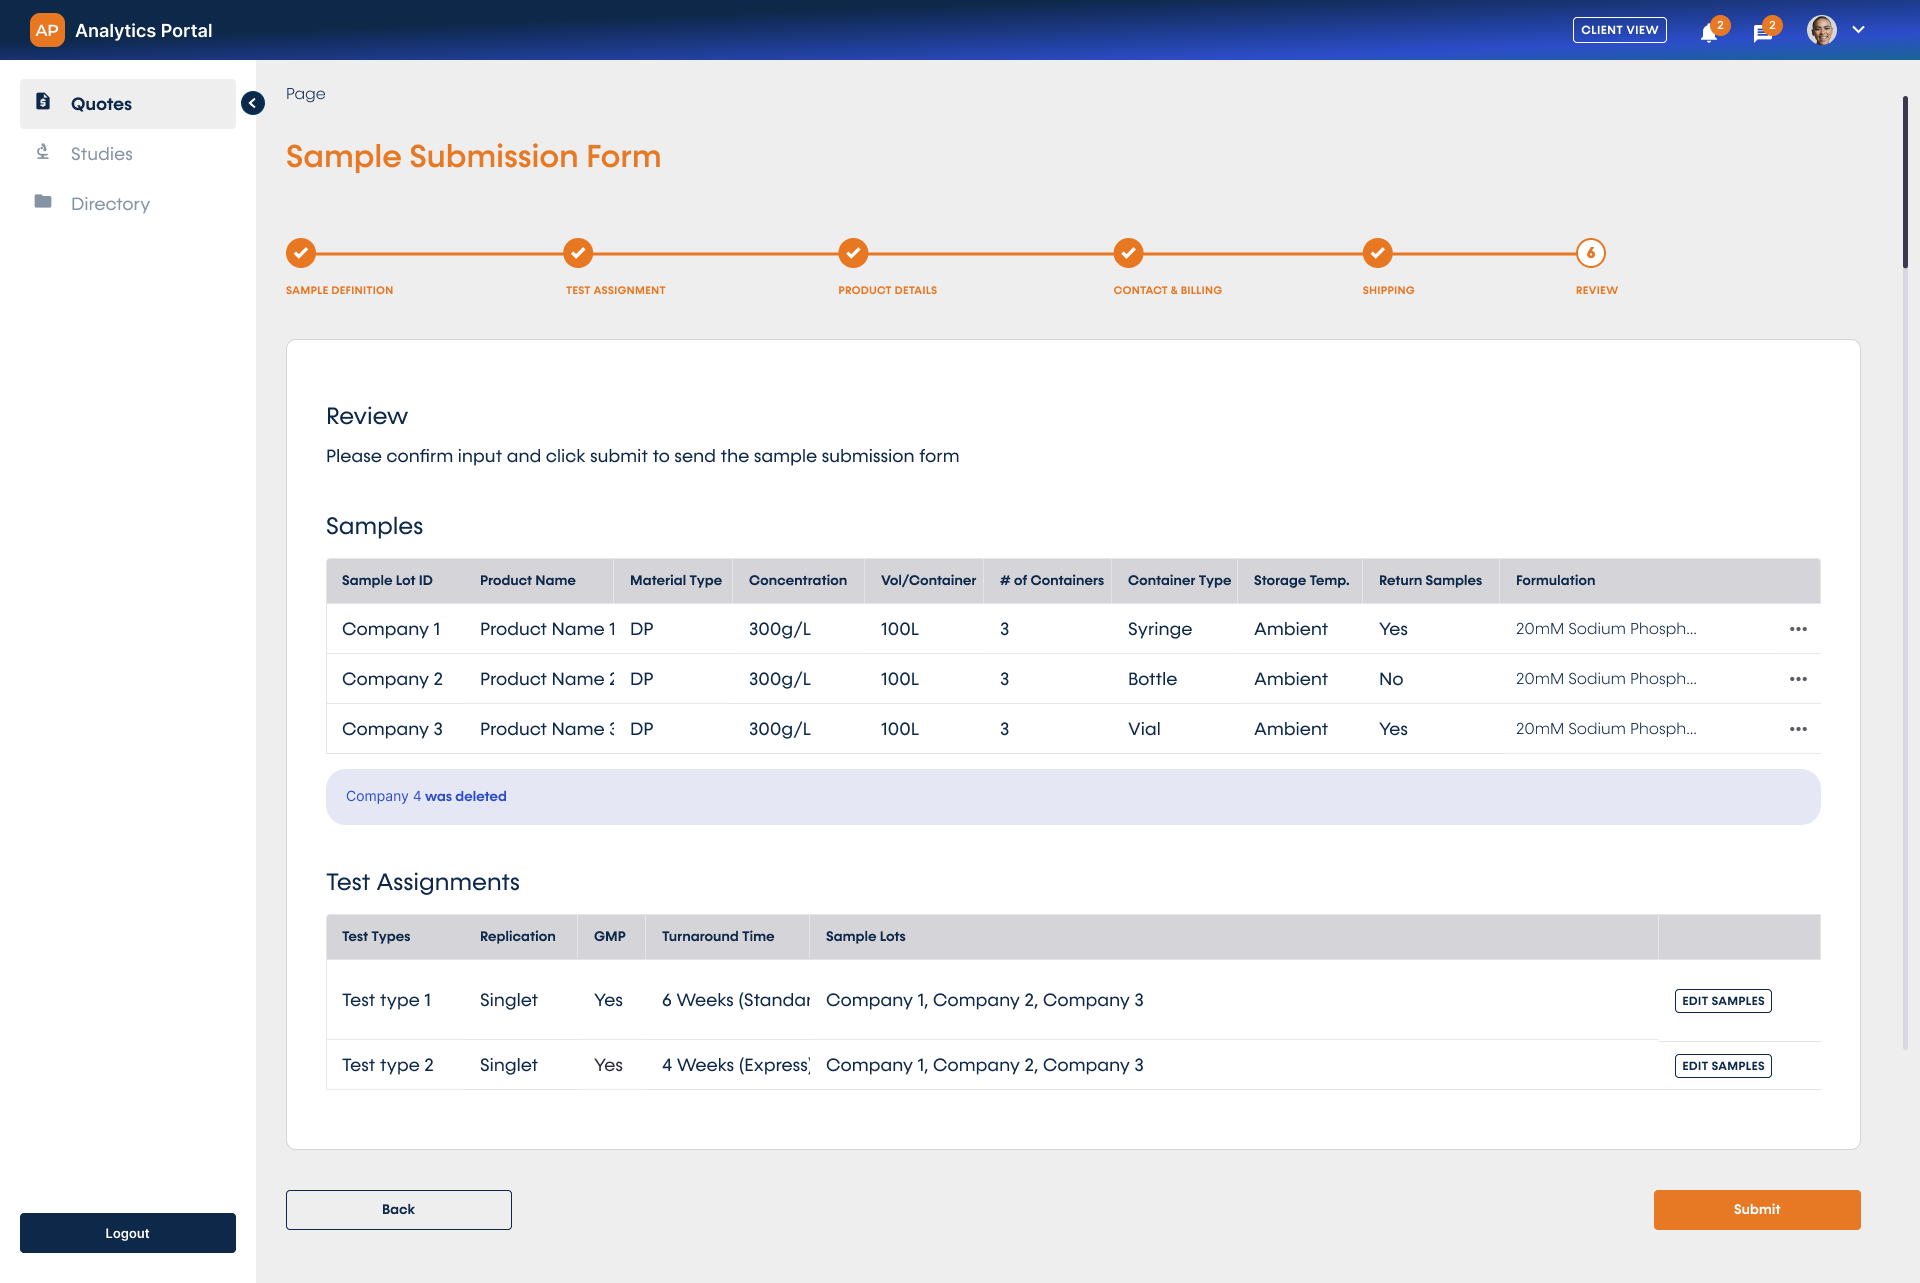The image size is (1920, 1283).
Task: Go to the Contact & Billing step circle
Action: pos(1129,253)
